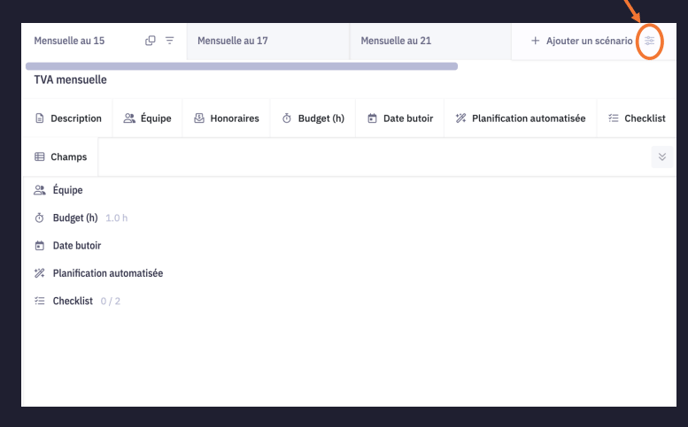
Task: Switch to the Checklist tab in the toolbar
Action: [637, 118]
